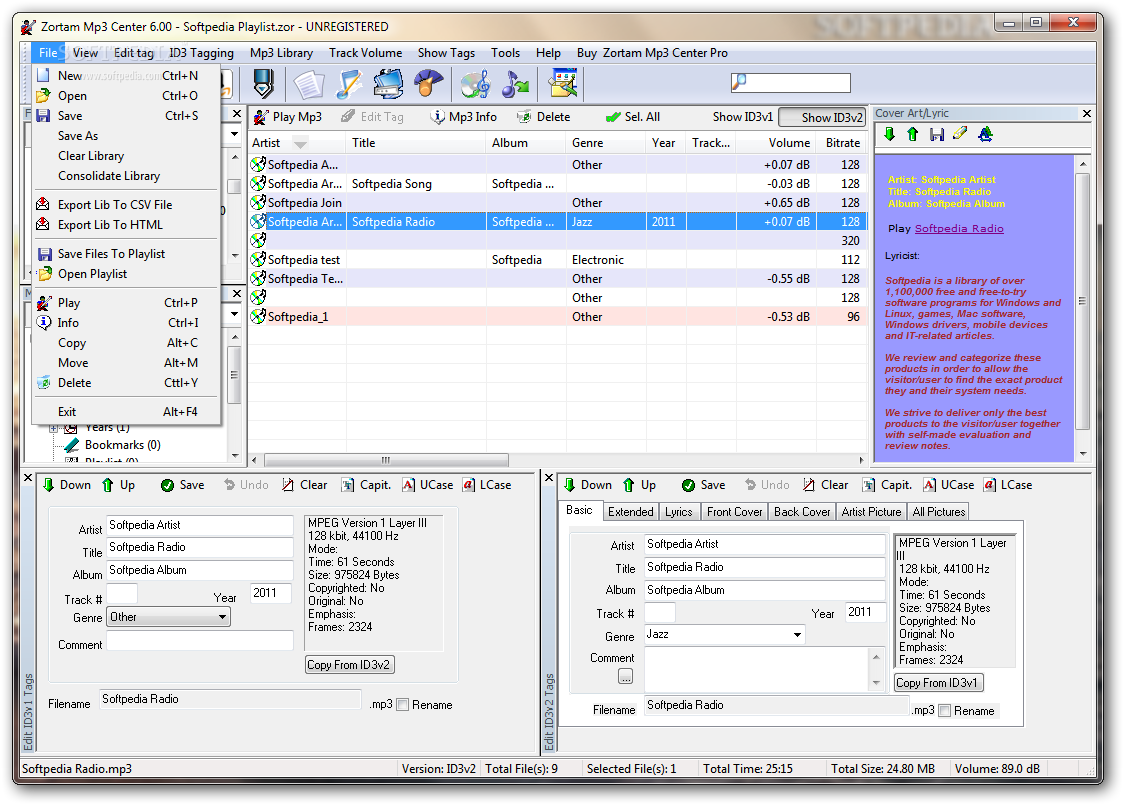Select Consolidate Library menu entry
The width and height of the screenshot is (1124, 805).
click(109, 176)
